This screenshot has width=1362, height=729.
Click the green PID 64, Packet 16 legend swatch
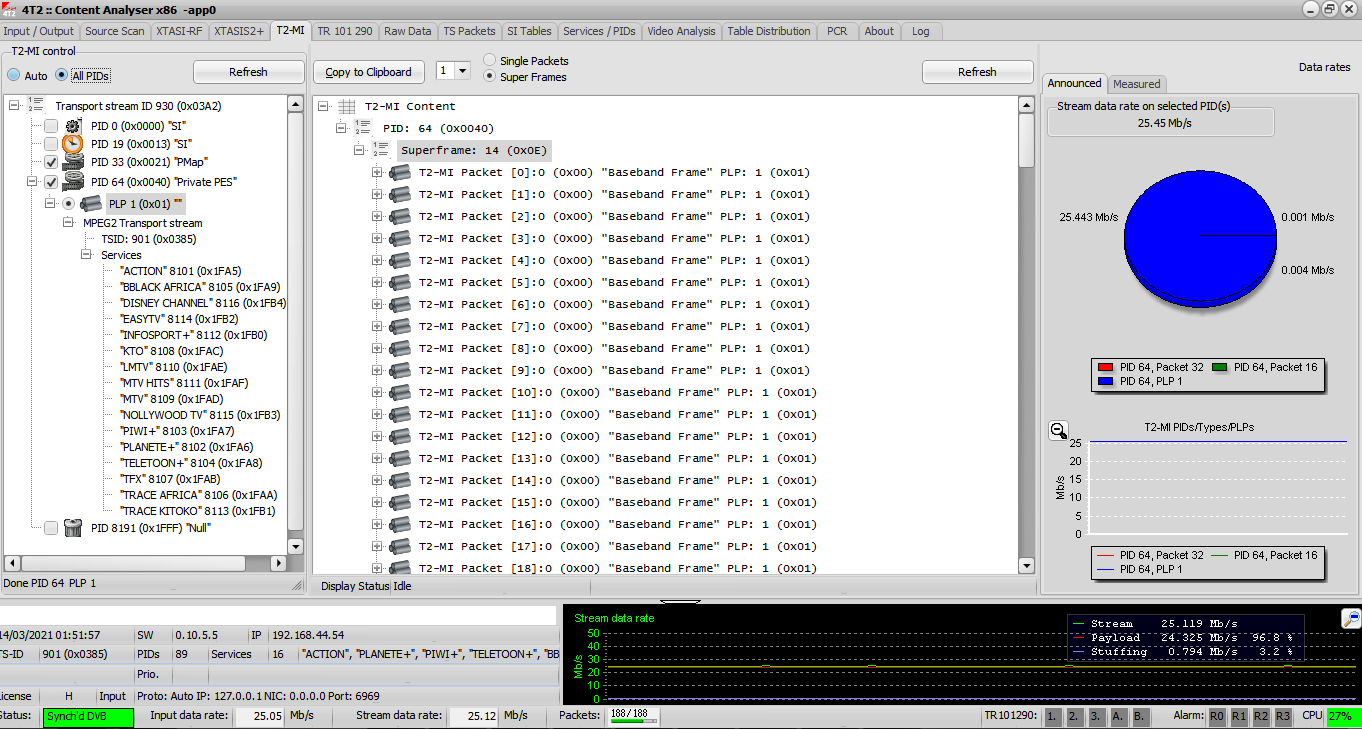click(1220, 367)
